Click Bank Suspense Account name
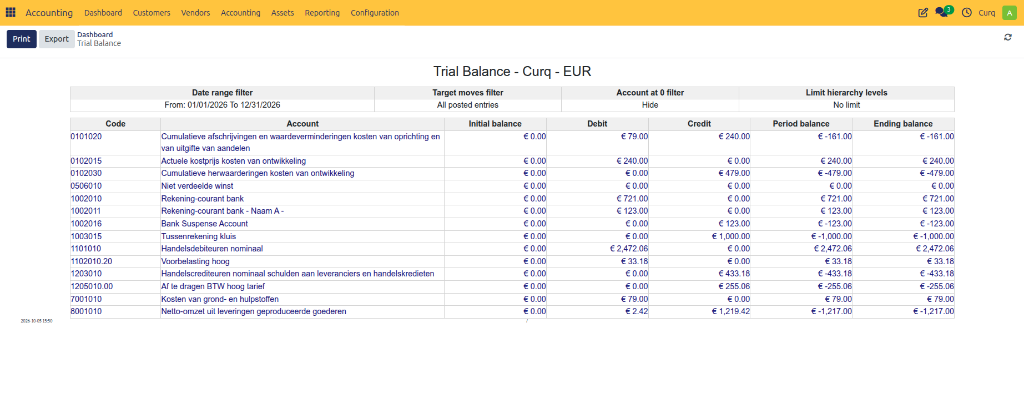The image size is (1024, 406). [204, 224]
